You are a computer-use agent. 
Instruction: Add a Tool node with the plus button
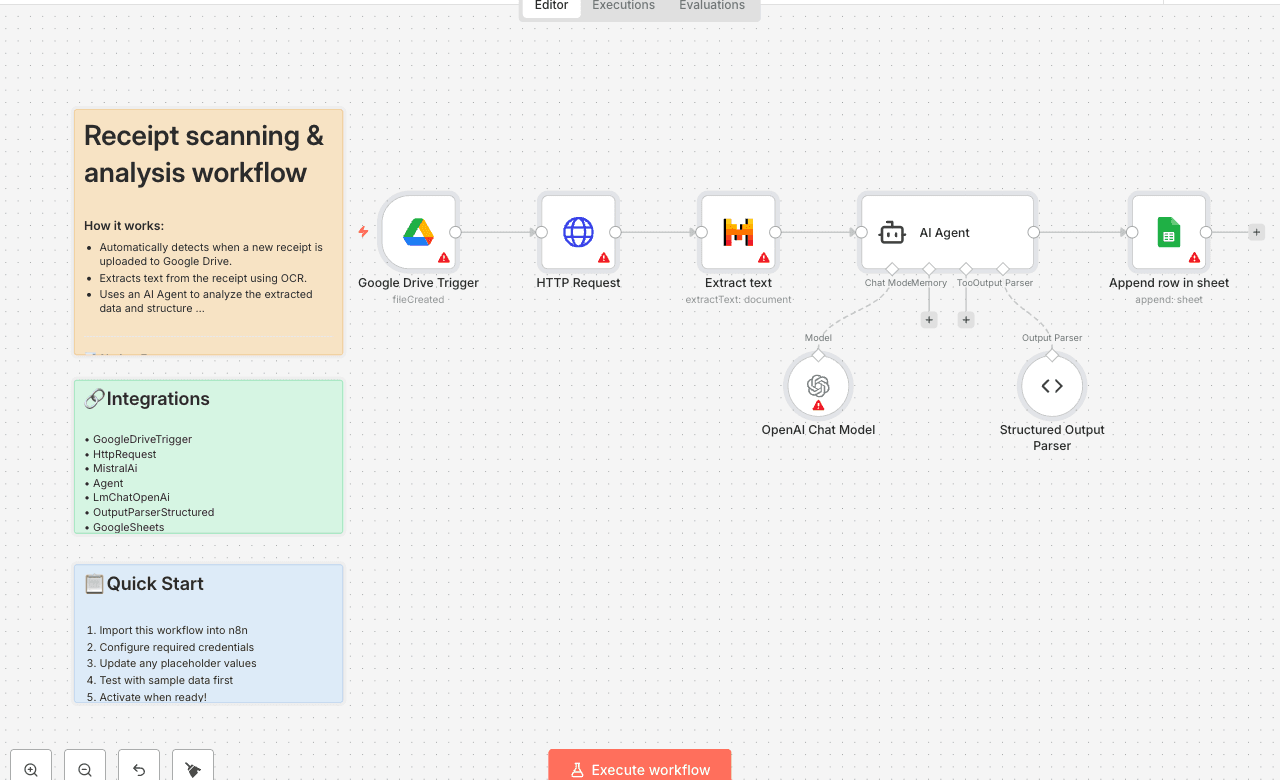click(x=965, y=319)
